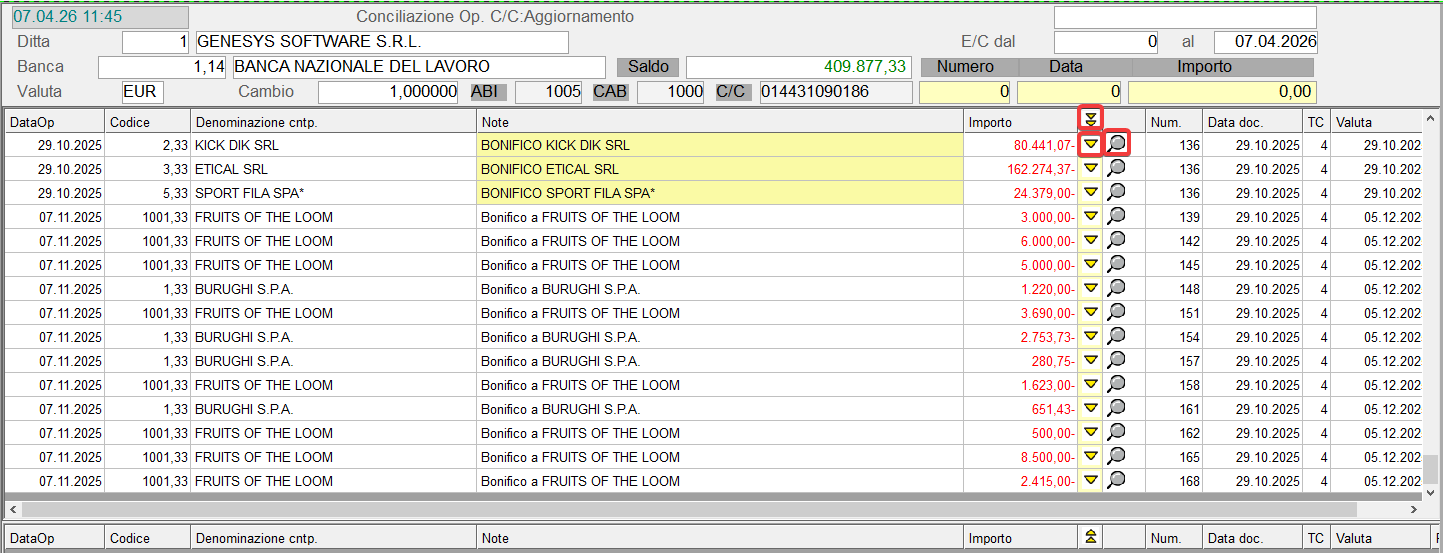Sort by the Importo column header

(1018, 122)
